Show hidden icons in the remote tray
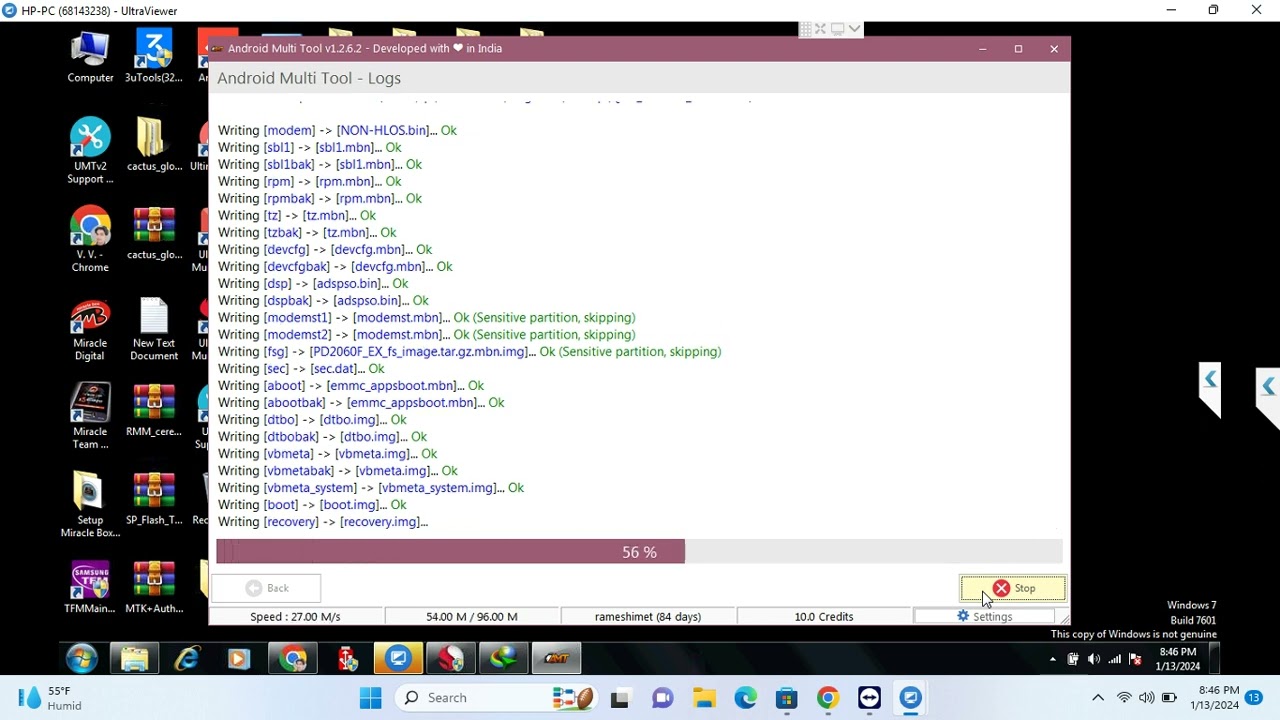The image size is (1280, 720). point(1052,659)
